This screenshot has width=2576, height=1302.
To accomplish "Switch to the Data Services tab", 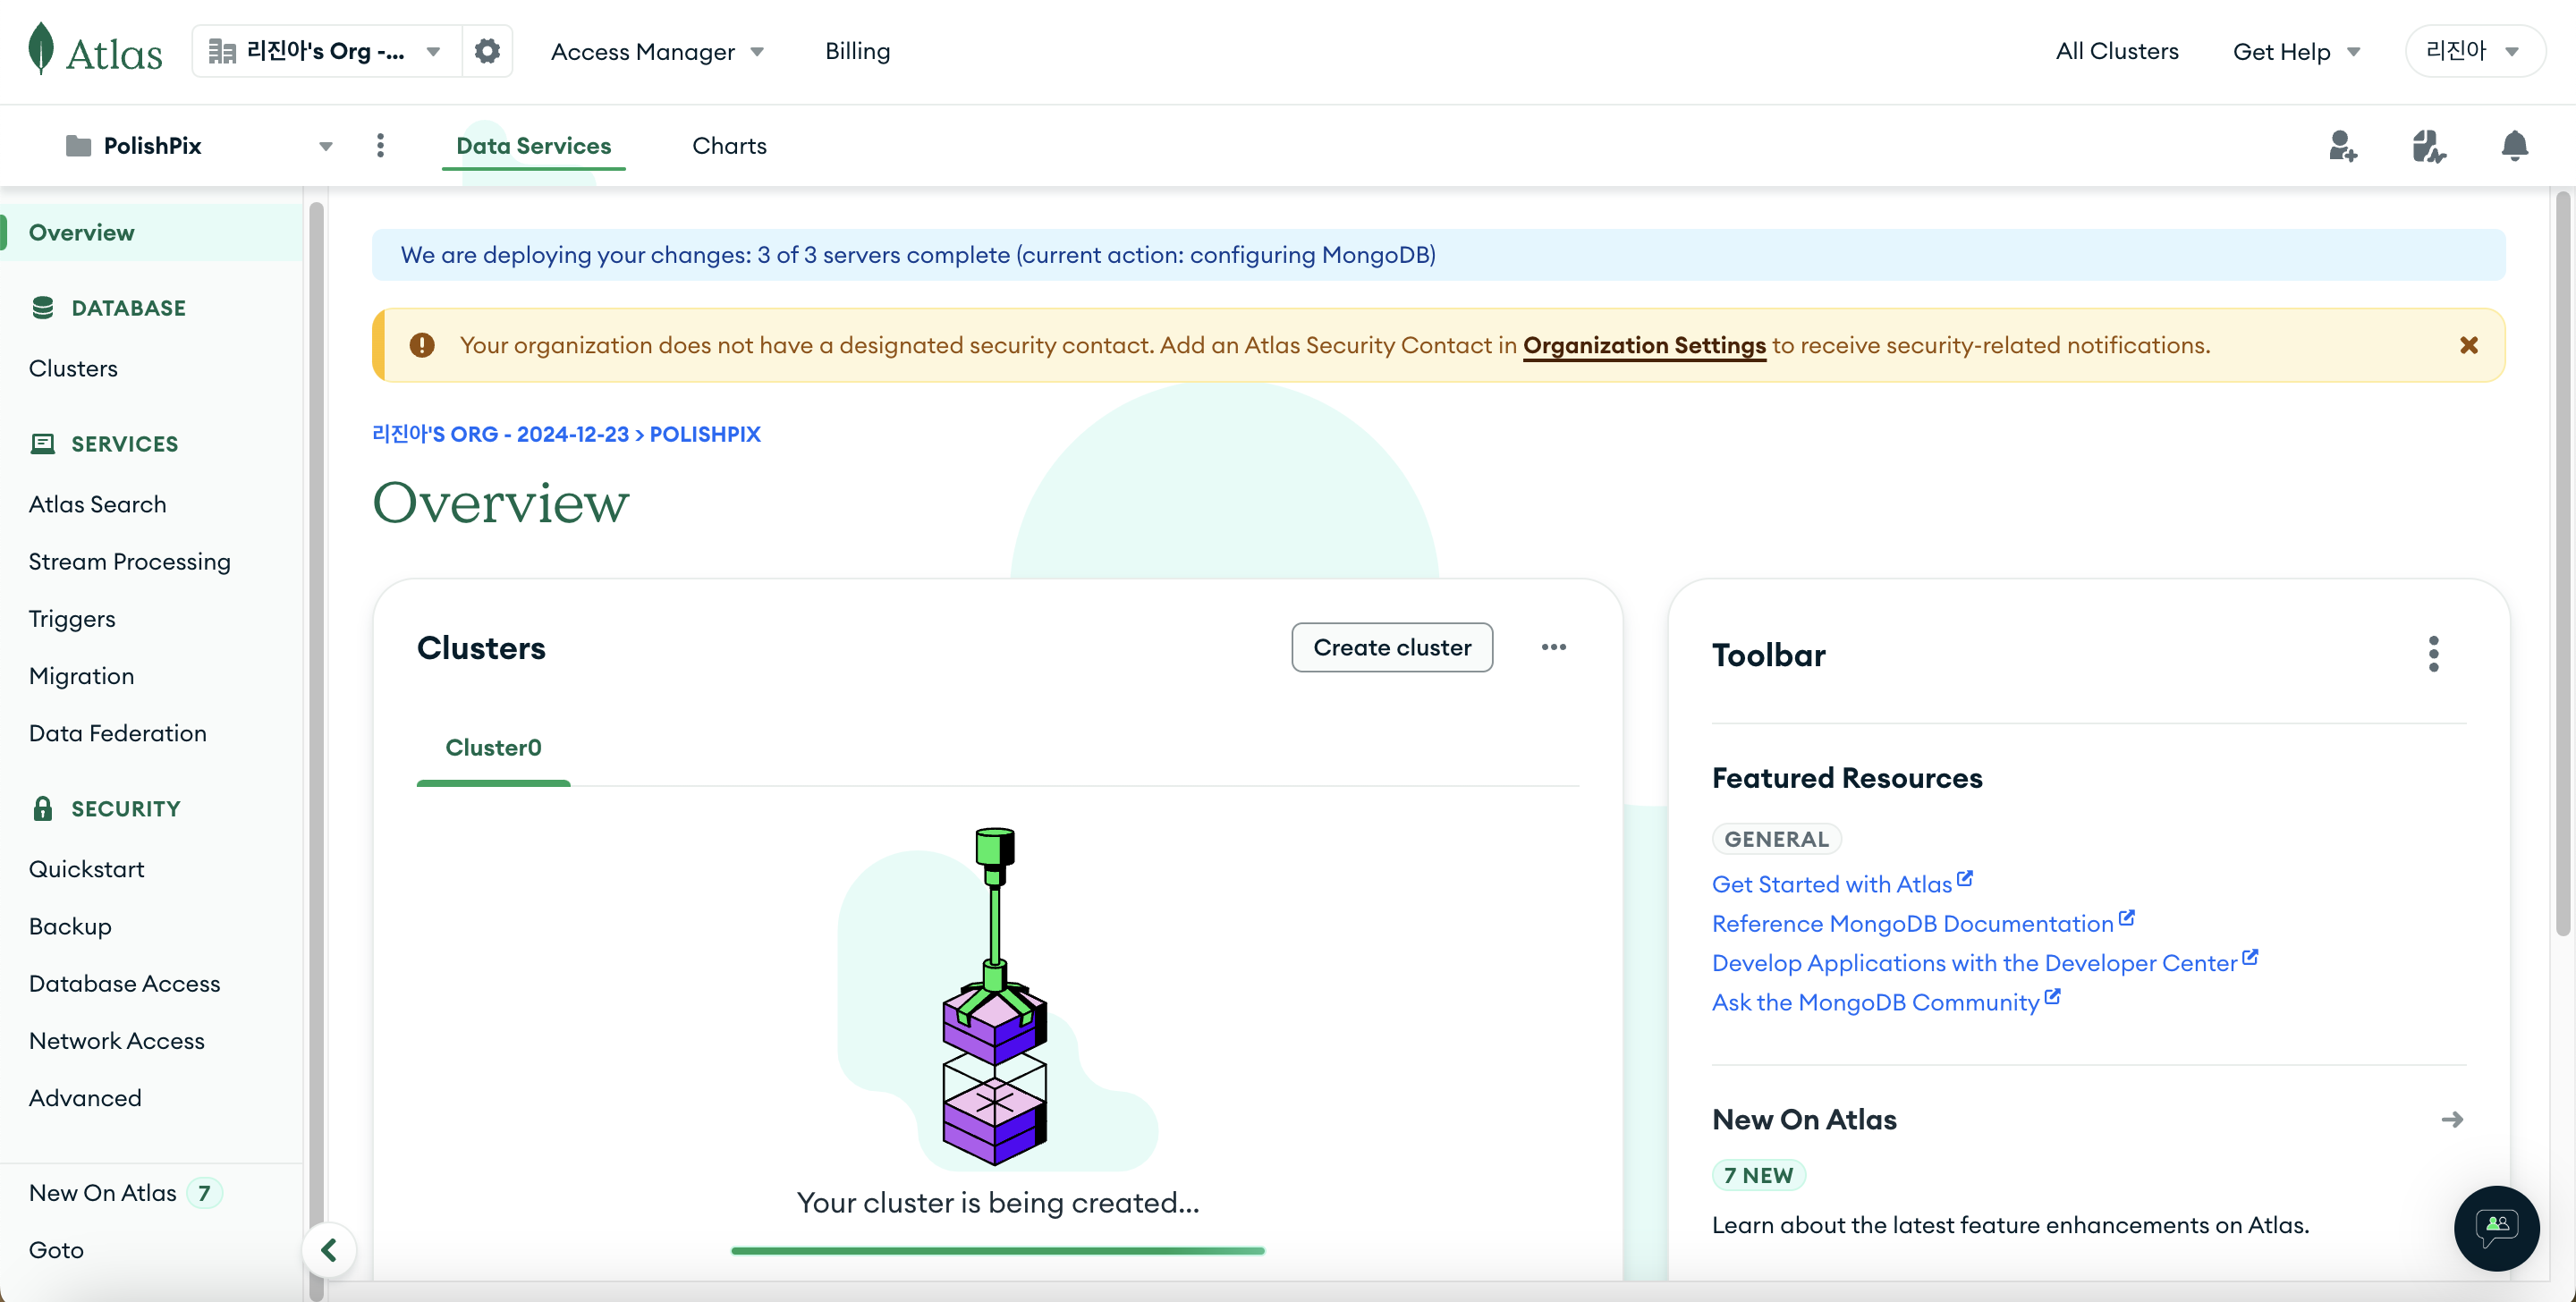I will click(533, 146).
